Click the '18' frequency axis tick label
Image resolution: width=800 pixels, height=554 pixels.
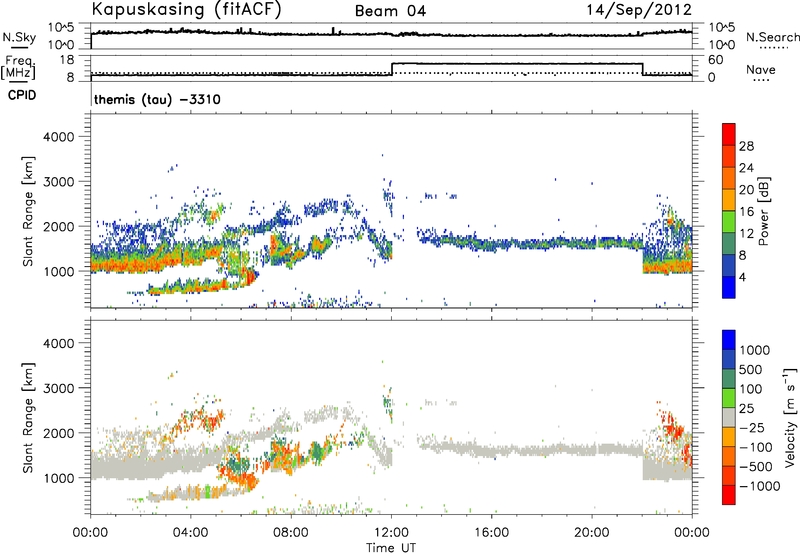[x=67, y=60]
